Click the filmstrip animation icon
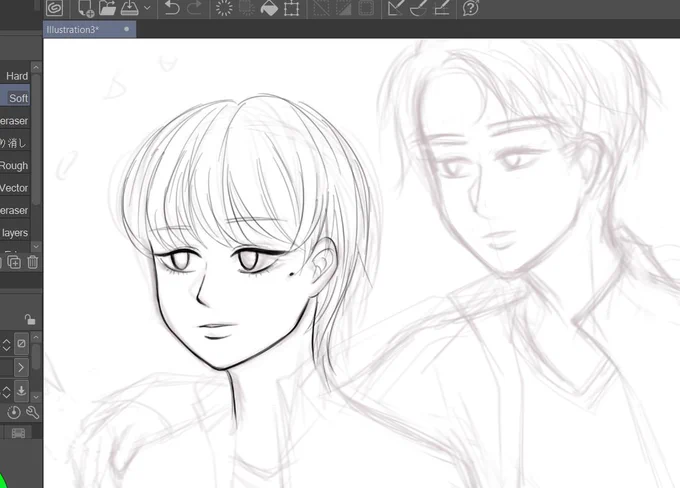This screenshot has height=488, width=680. pos(18,433)
